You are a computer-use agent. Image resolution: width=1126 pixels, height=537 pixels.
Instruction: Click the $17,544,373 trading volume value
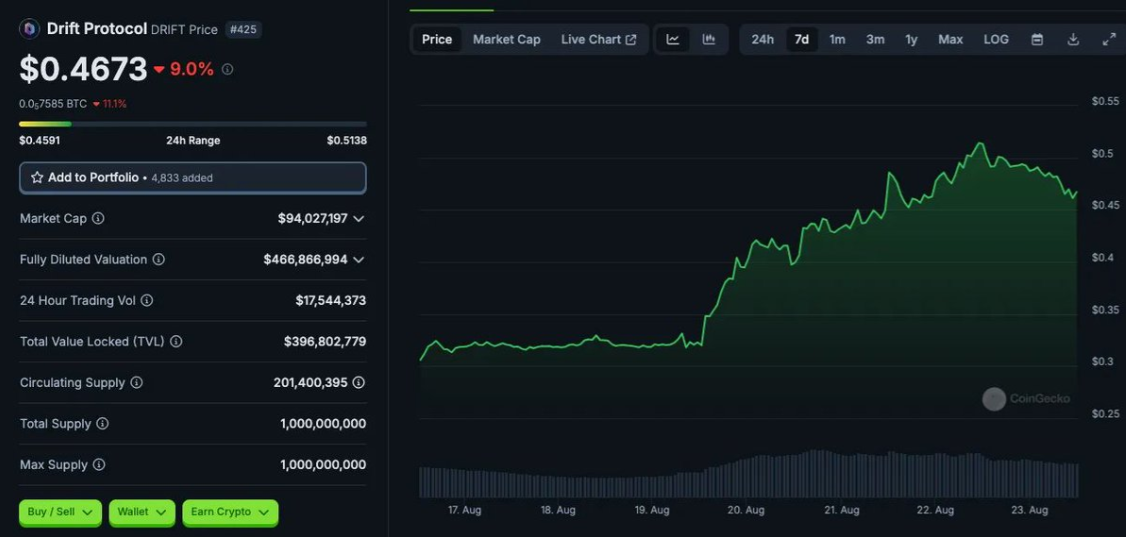coord(330,300)
